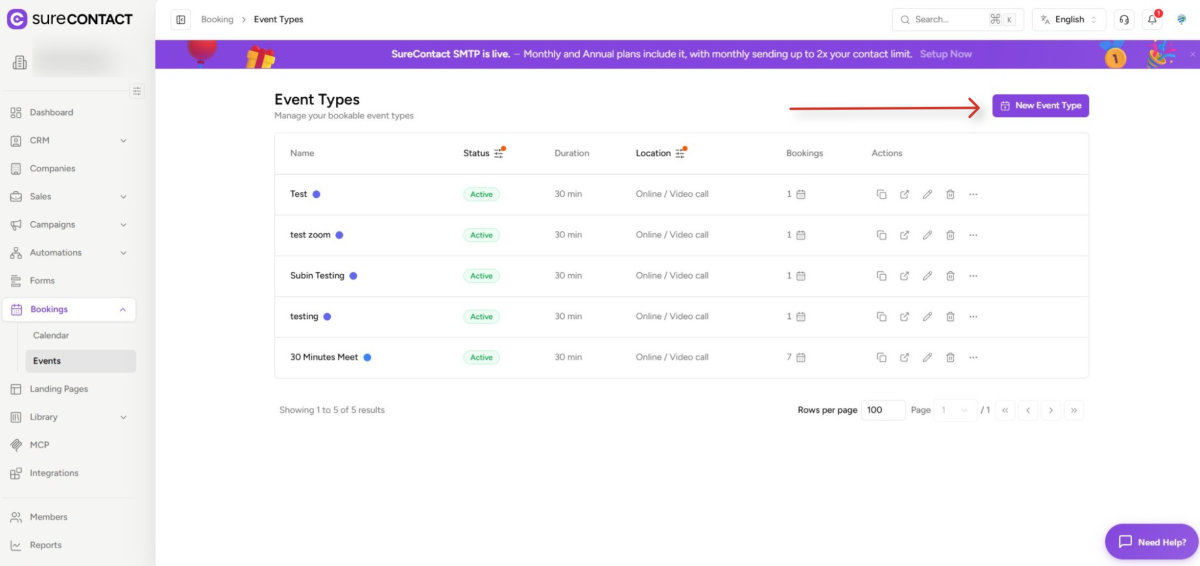The width and height of the screenshot is (1200, 566).
Task: Open the Page number dropdown
Action: point(956,410)
